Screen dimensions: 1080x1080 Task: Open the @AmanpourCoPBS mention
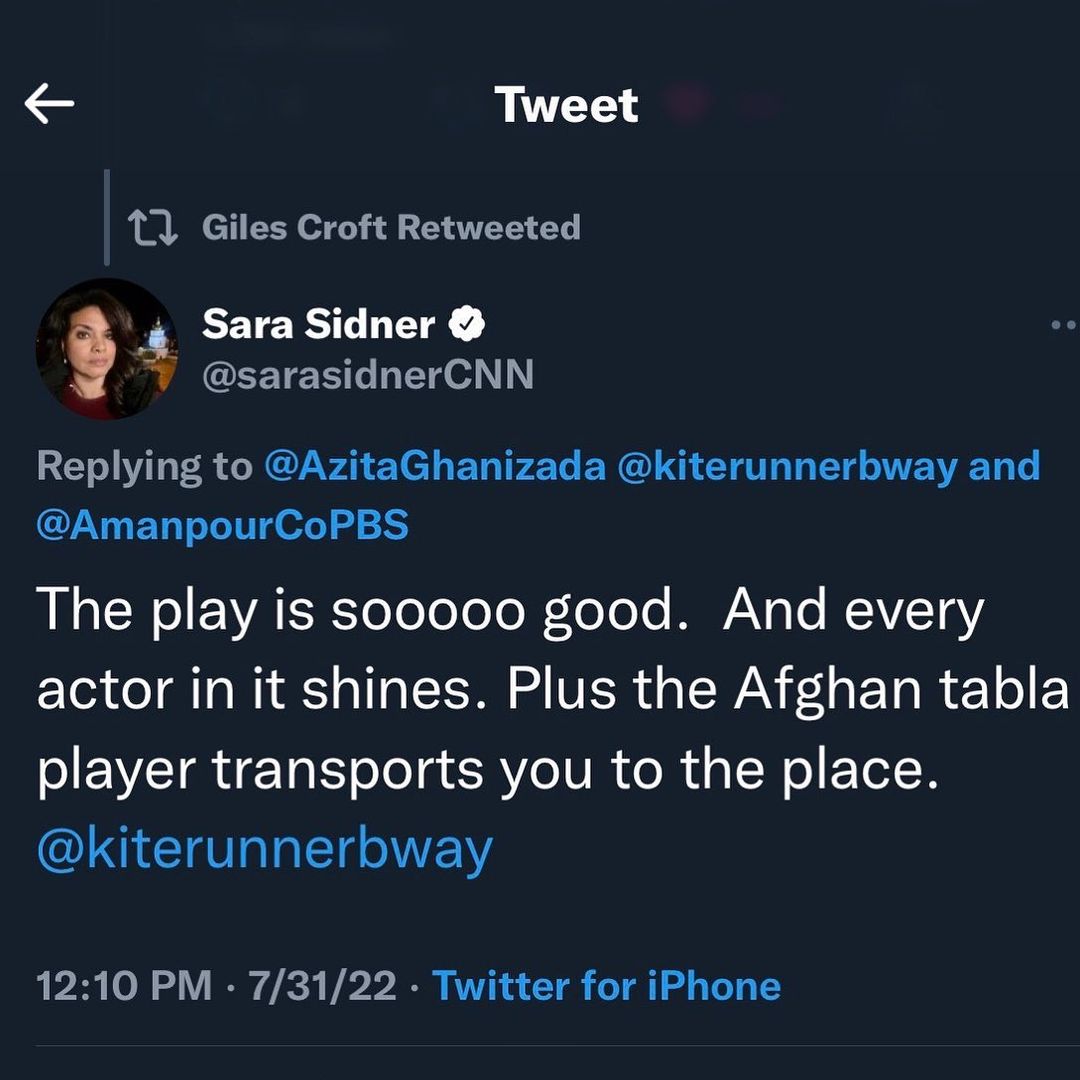222,525
